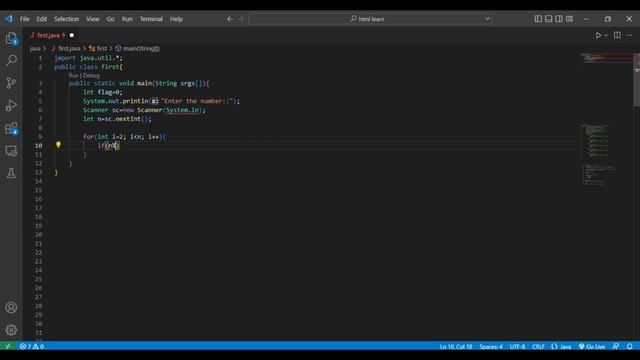
Task: Open the Extensions view
Action: [11, 128]
